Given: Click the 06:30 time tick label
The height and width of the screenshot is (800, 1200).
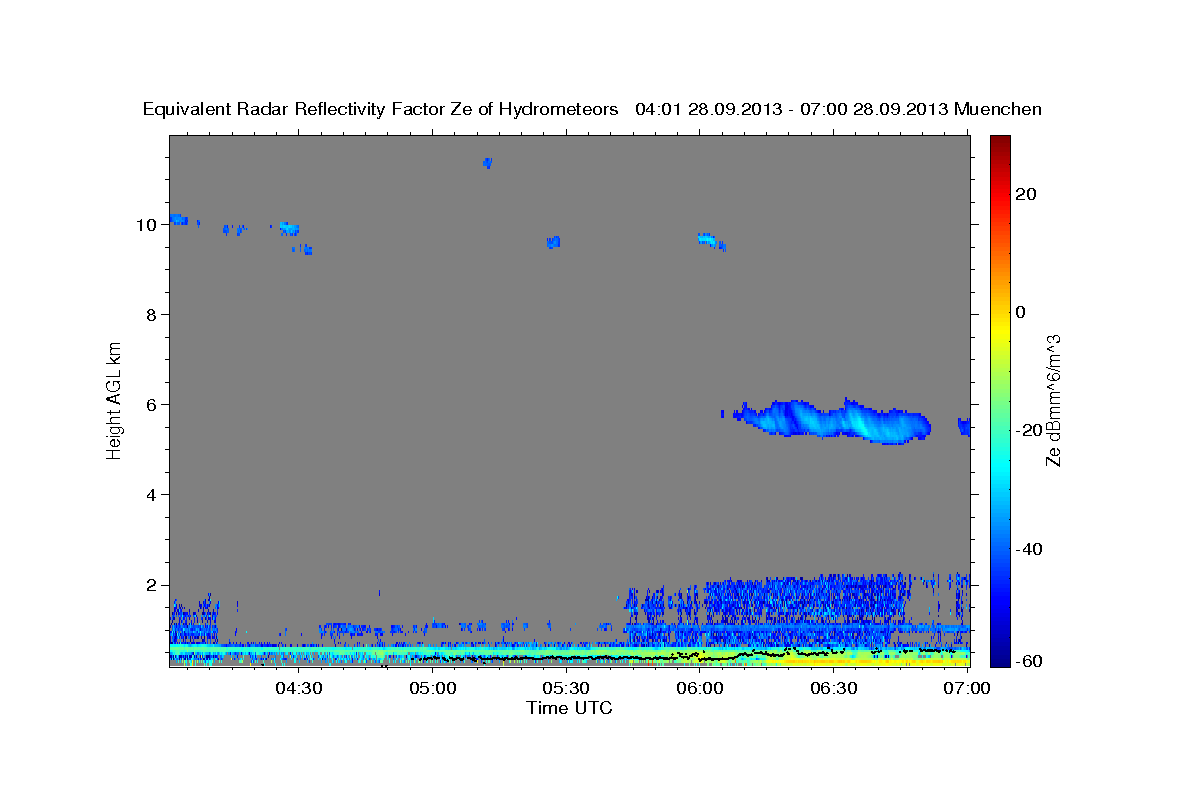Looking at the screenshot, I should click(x=834, y=688).
